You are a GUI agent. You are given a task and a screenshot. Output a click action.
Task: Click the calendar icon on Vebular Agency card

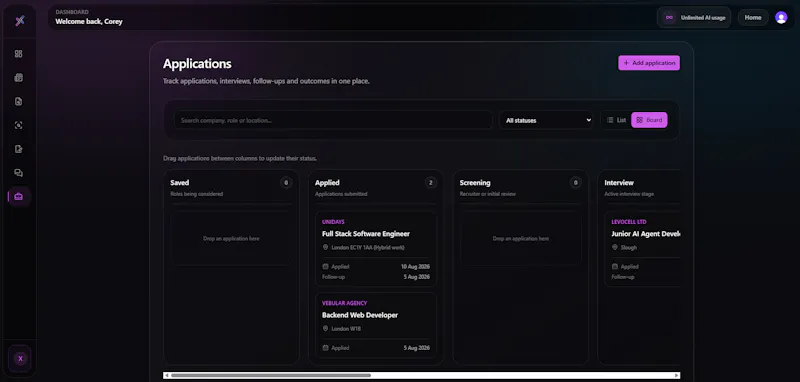tap(325, 348)
